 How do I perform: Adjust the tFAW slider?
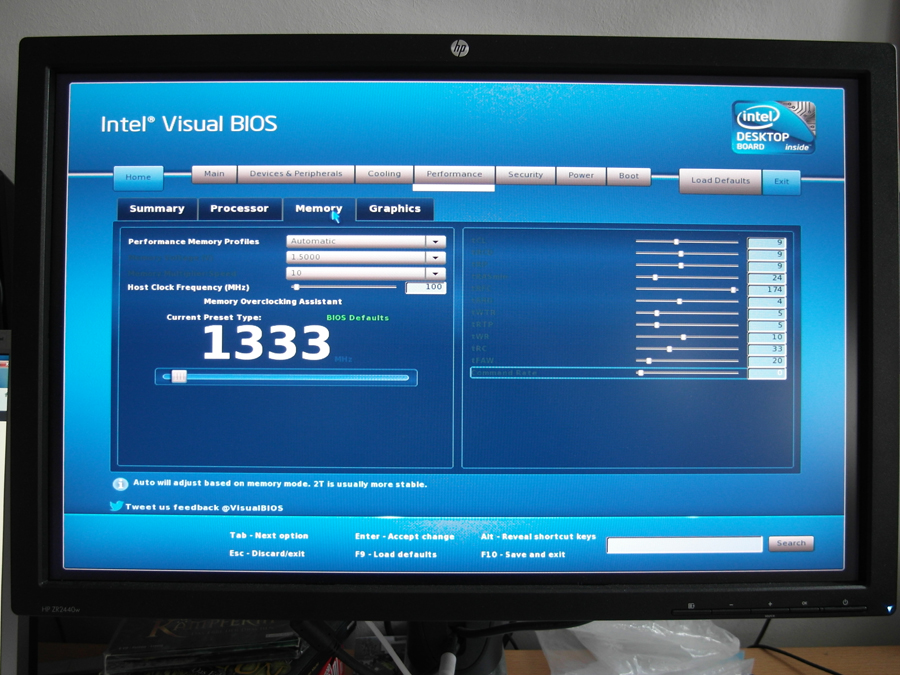(686, 361)
